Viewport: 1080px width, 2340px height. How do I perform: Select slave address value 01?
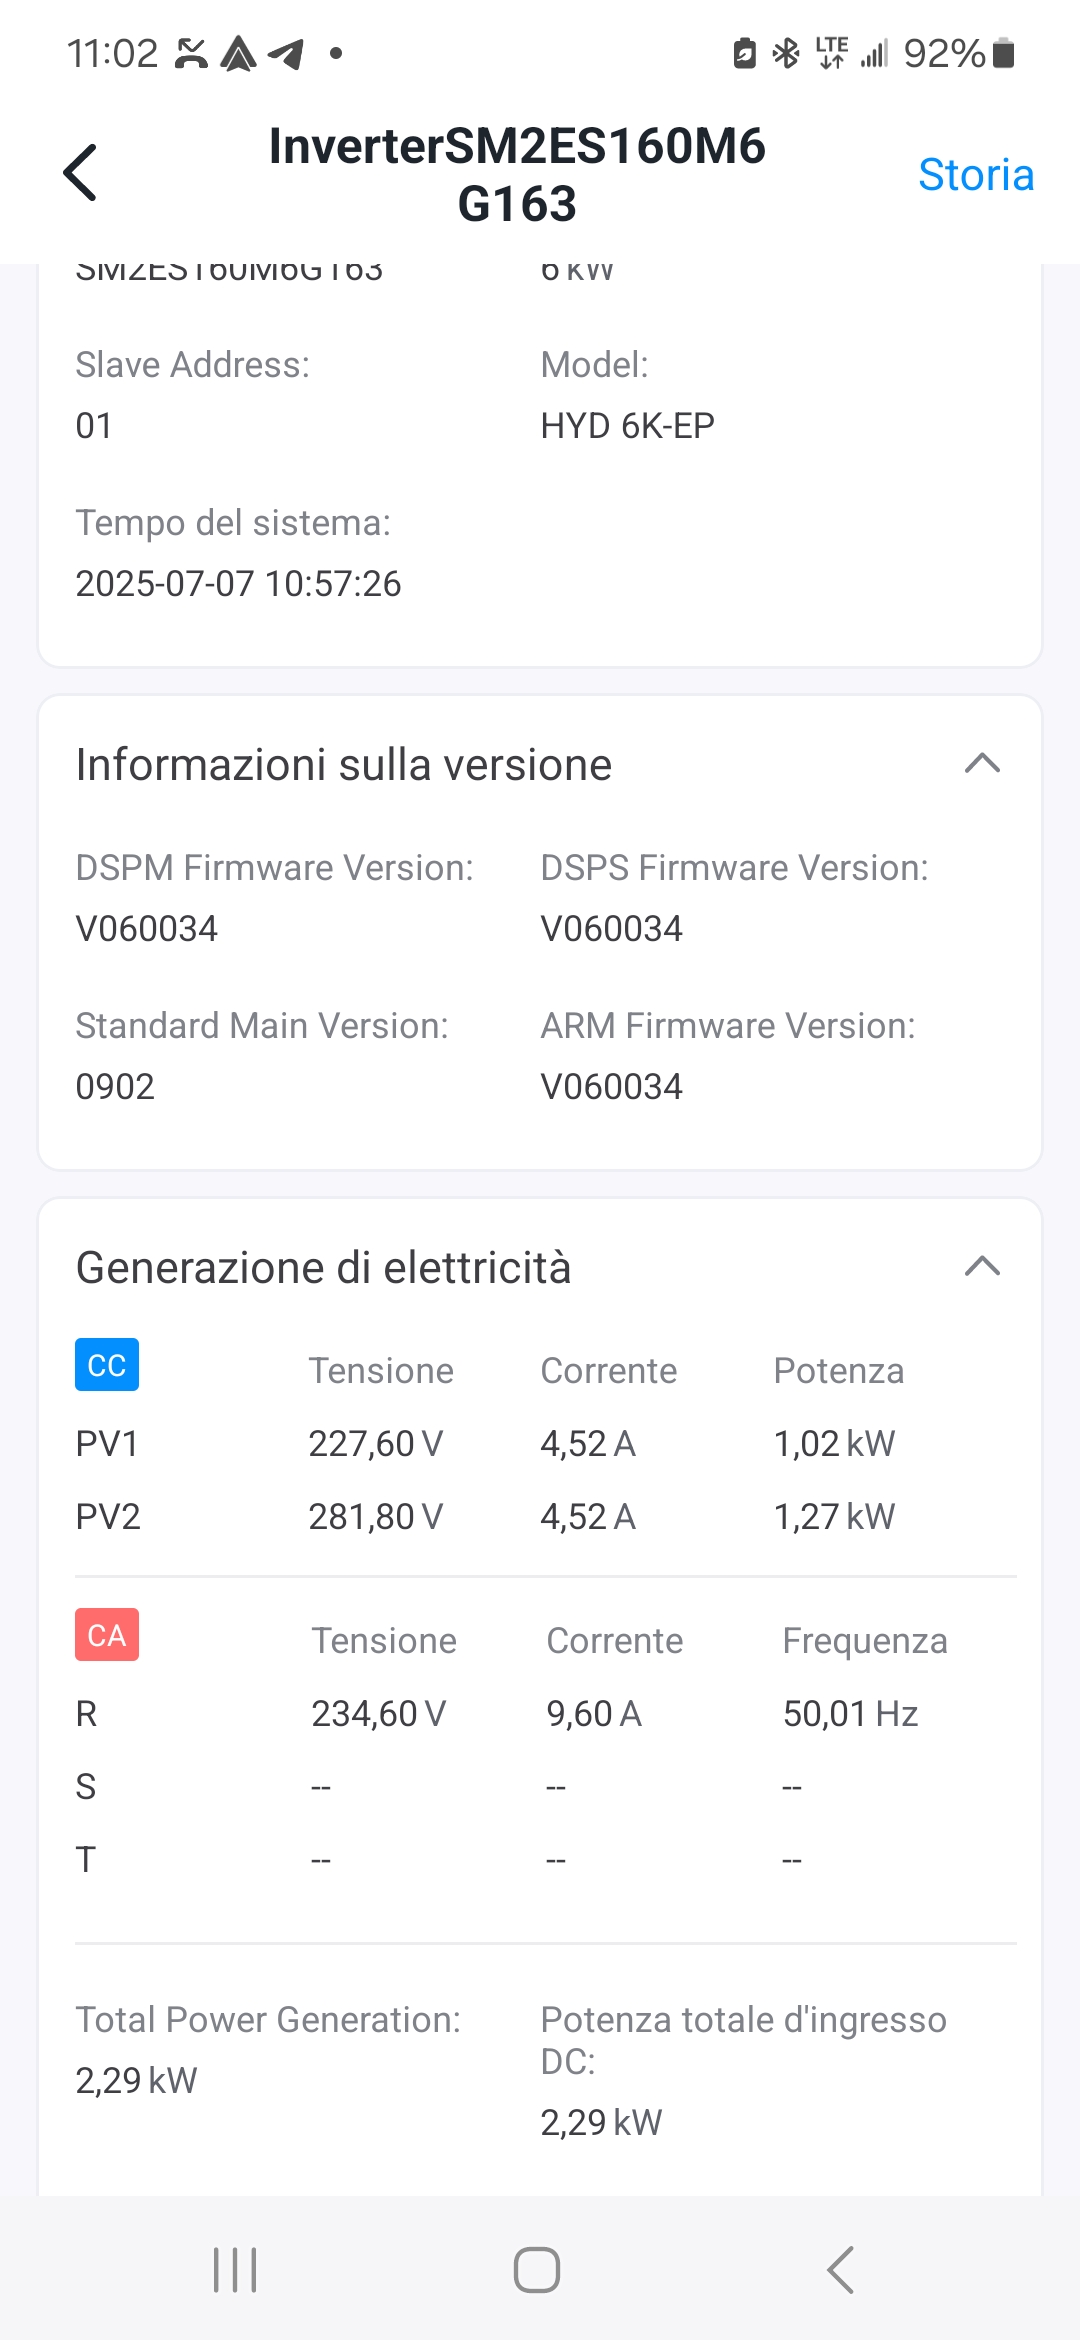tap(94, 426)
